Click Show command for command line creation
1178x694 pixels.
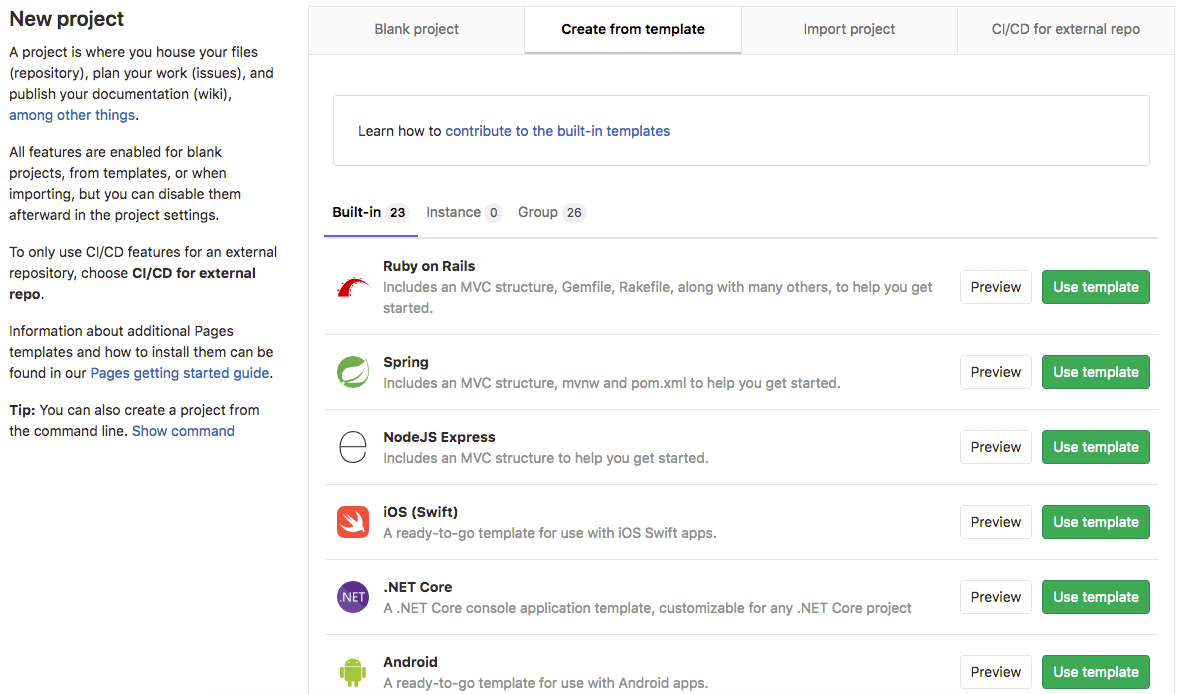pos(183,430)
